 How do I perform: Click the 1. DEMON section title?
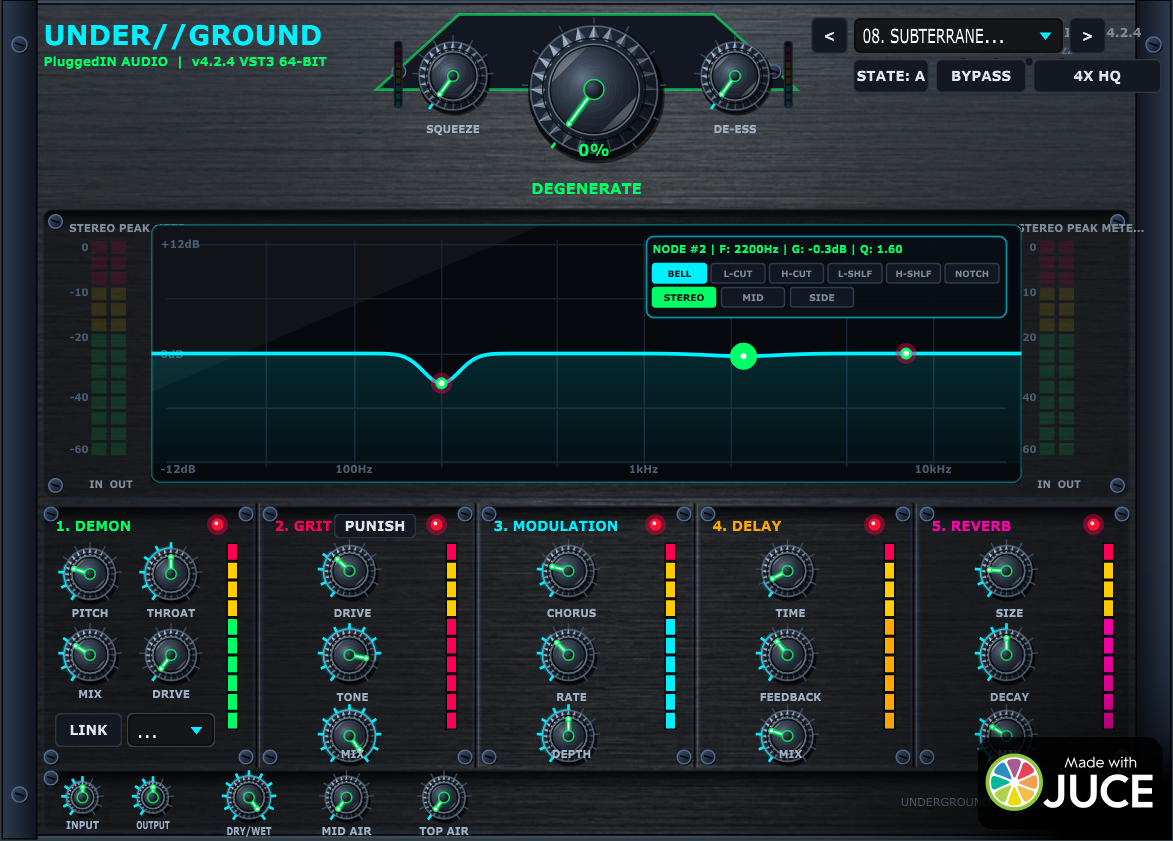click(x=94, y=526)
